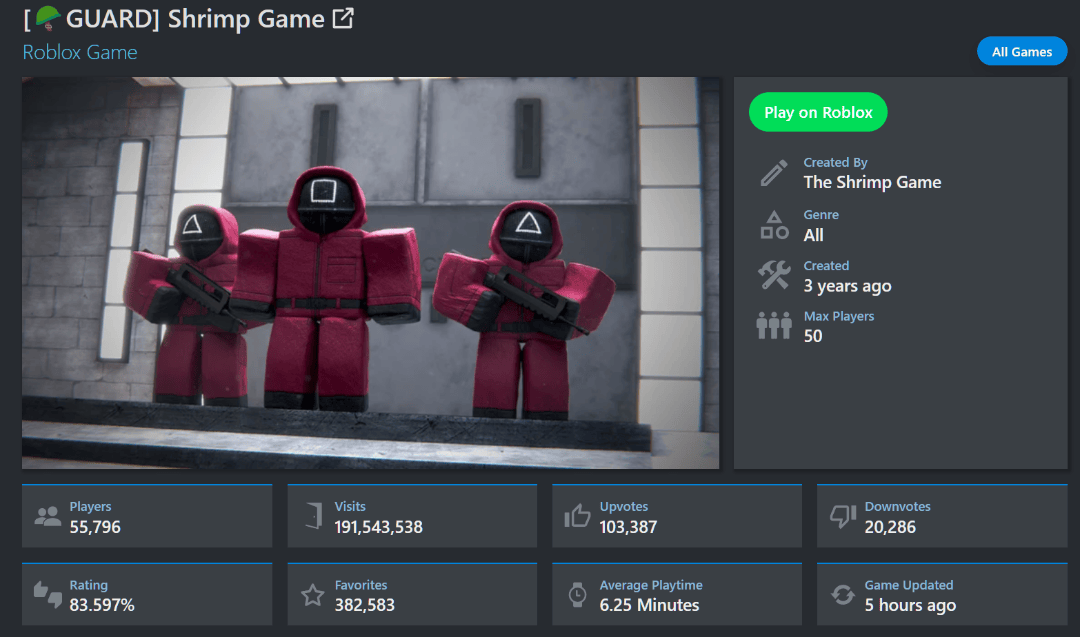The width and height of the screenshot is (1080, 637).
Task: Click the Players group icon
Action: [48, 516]
